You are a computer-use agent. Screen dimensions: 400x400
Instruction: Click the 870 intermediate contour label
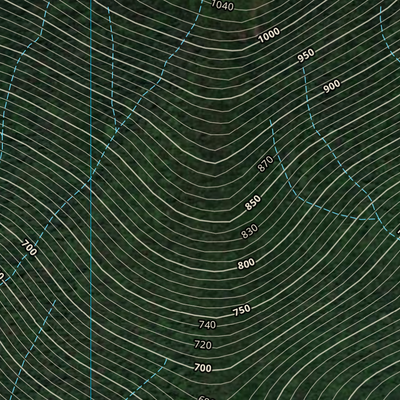pyautogui.click(x=266, y=164)
